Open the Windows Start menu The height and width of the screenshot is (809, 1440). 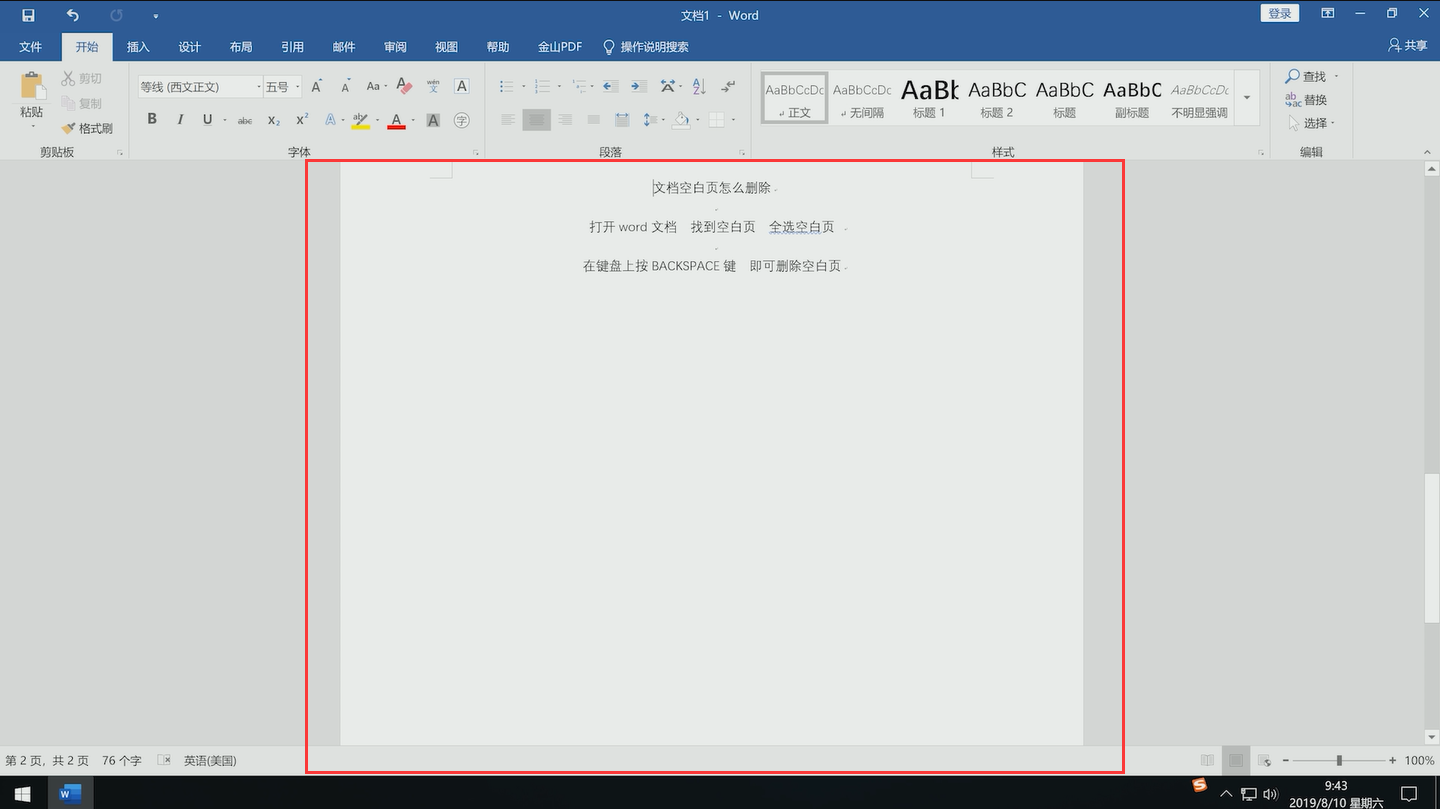coord(22,795)
